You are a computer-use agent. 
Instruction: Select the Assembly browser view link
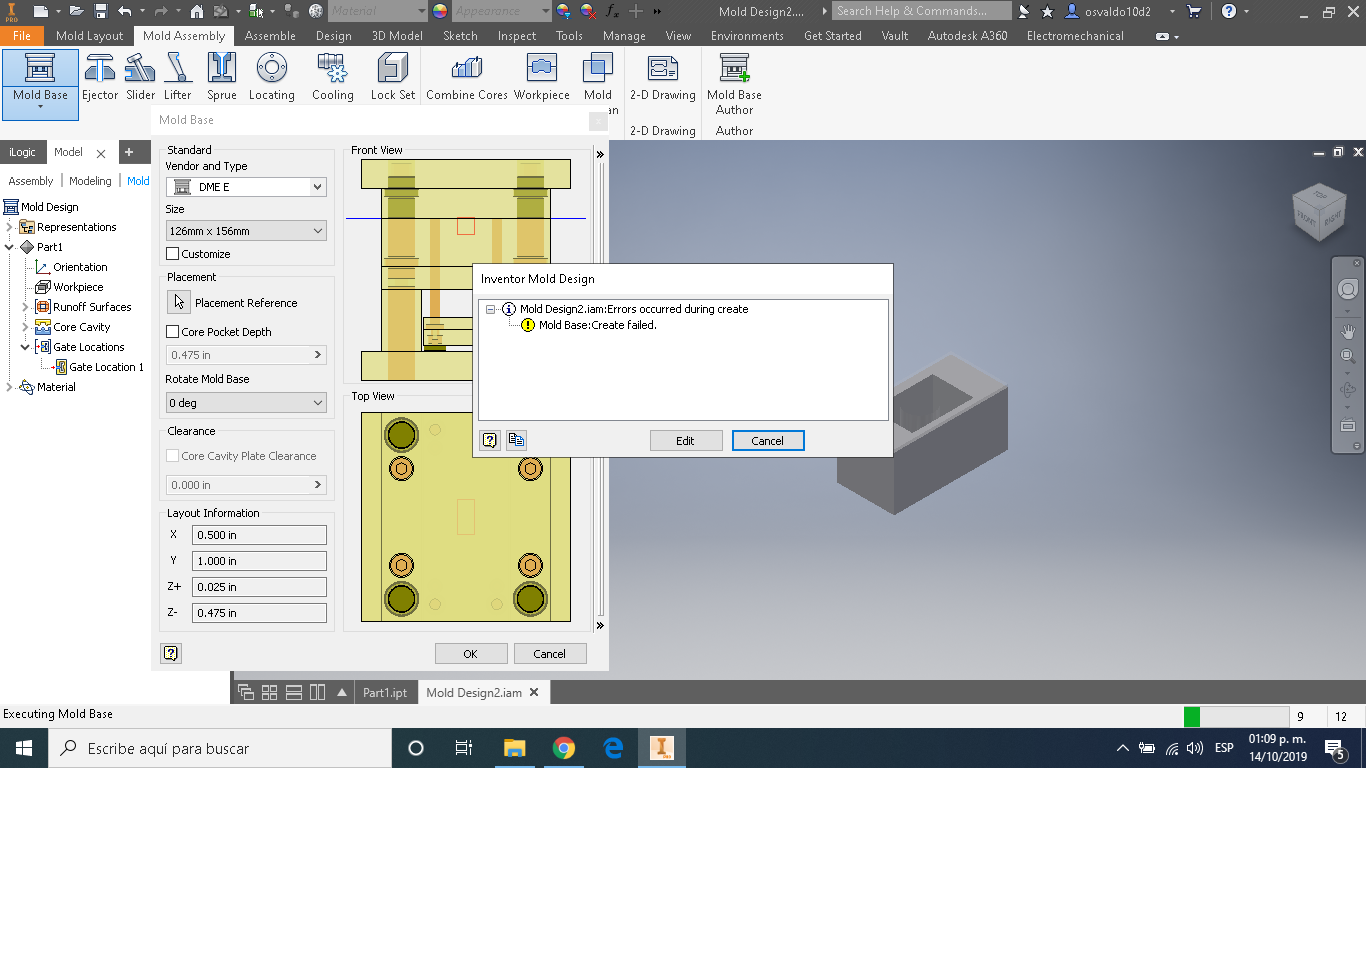coord(31,181)
